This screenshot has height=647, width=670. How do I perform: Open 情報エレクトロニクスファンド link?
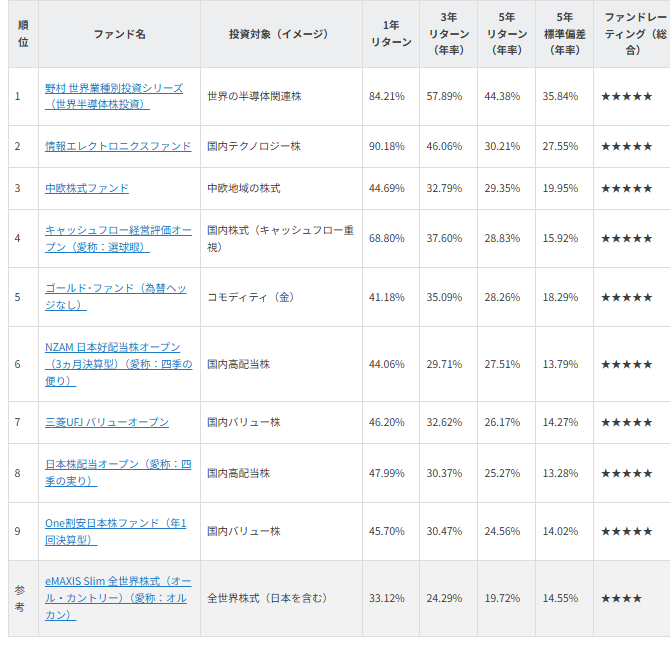pos(118,146)
